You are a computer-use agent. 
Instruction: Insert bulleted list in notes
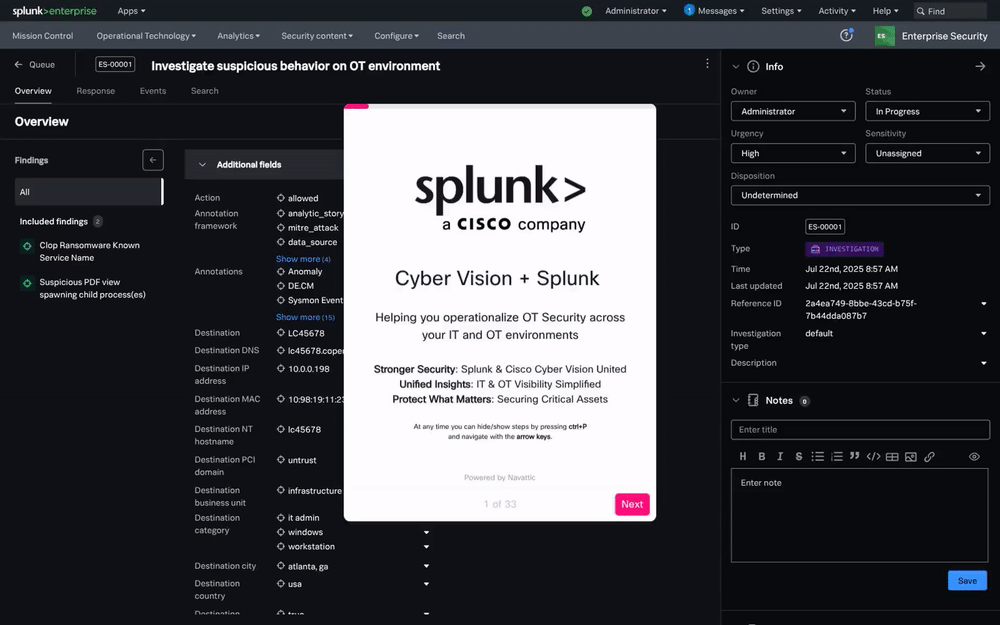818,457
